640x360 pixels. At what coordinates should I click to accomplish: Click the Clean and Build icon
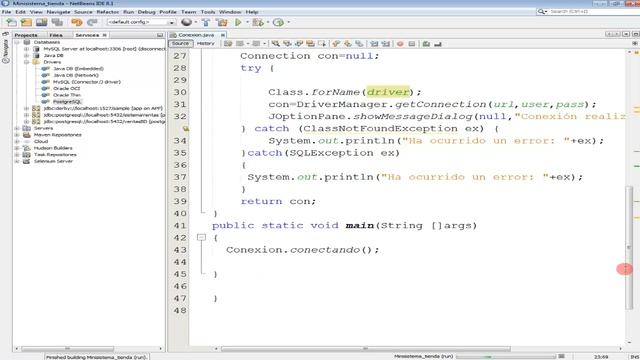point(222,22)
